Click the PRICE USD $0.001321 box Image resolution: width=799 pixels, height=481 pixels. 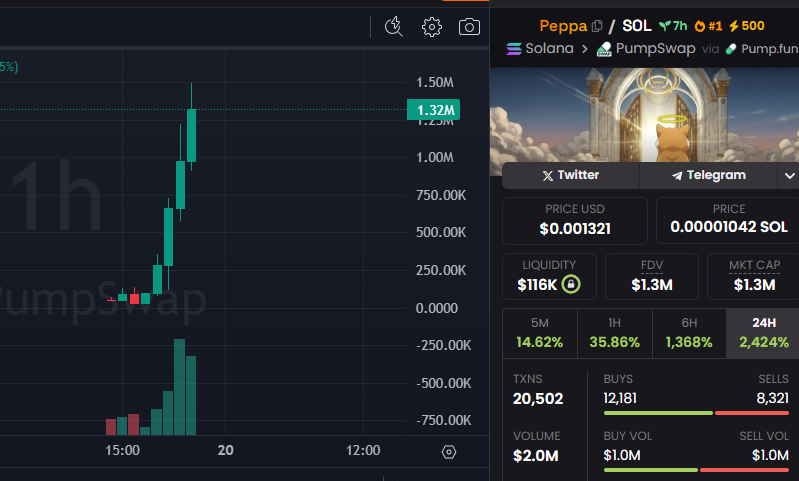(575, 221)
